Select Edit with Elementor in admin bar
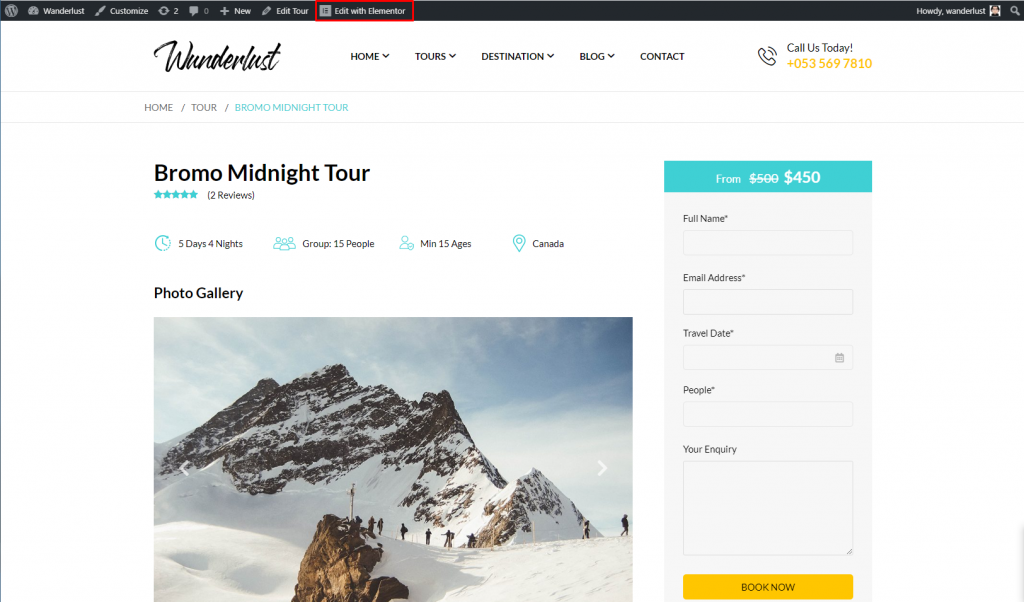 [364, 10]
